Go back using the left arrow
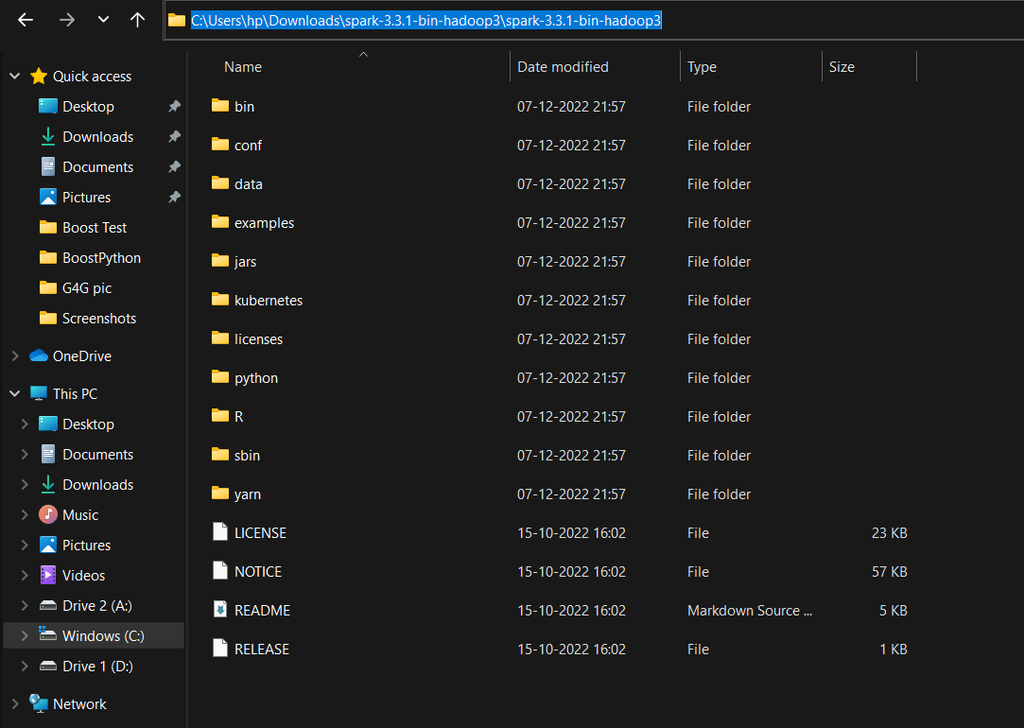 click(25, 20)
